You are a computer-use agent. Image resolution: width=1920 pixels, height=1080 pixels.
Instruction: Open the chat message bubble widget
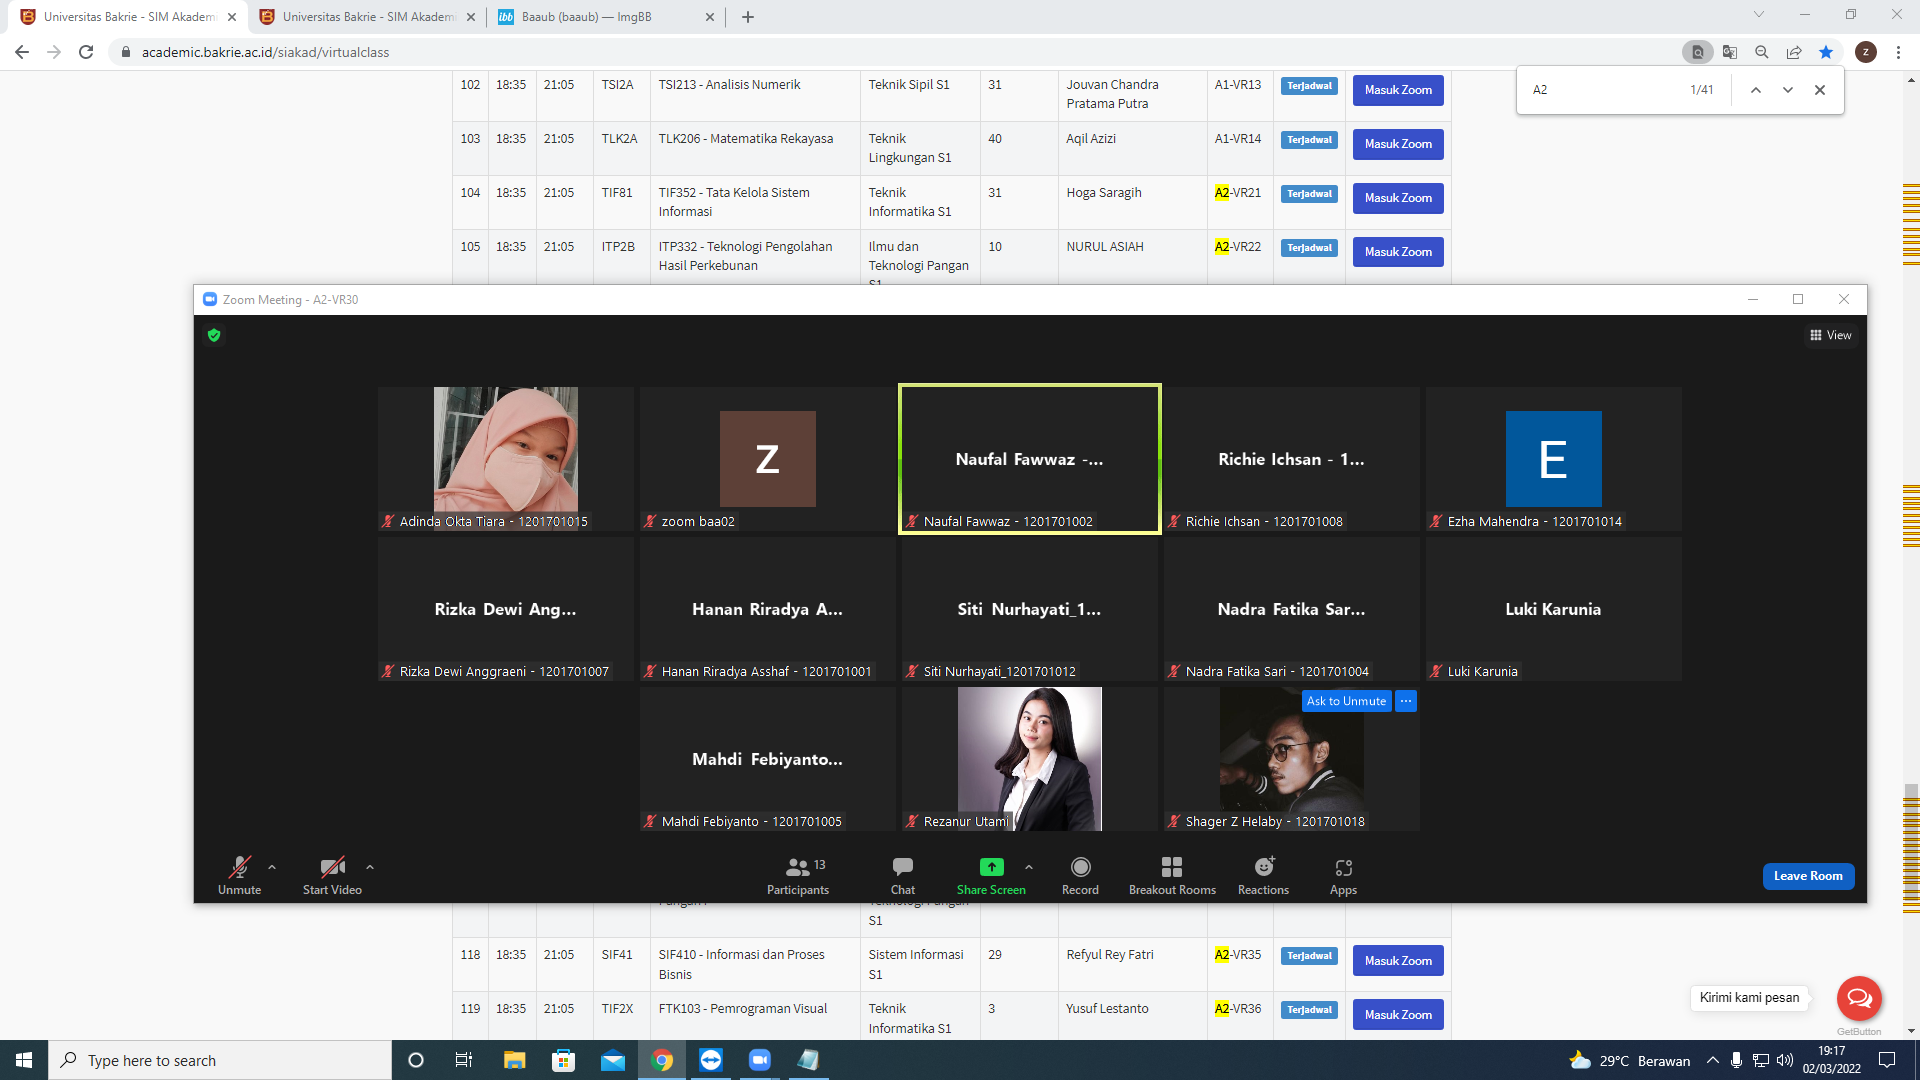coord(1859,997)
